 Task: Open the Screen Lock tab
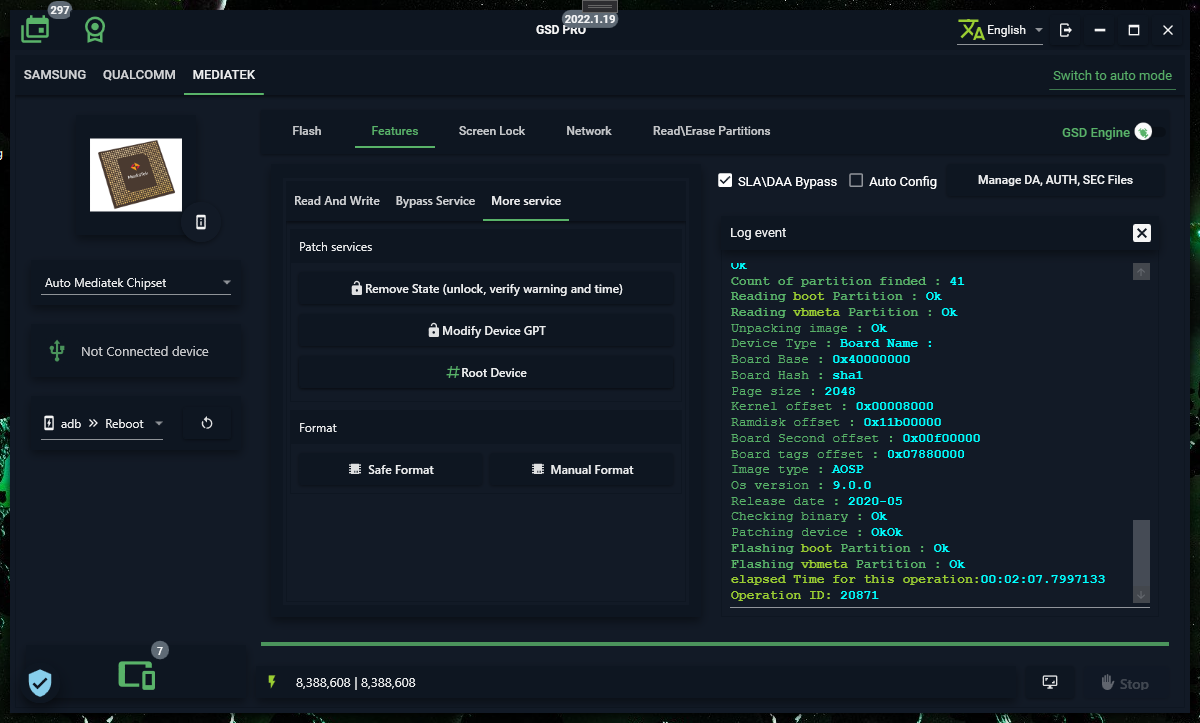tap(492, 131)
